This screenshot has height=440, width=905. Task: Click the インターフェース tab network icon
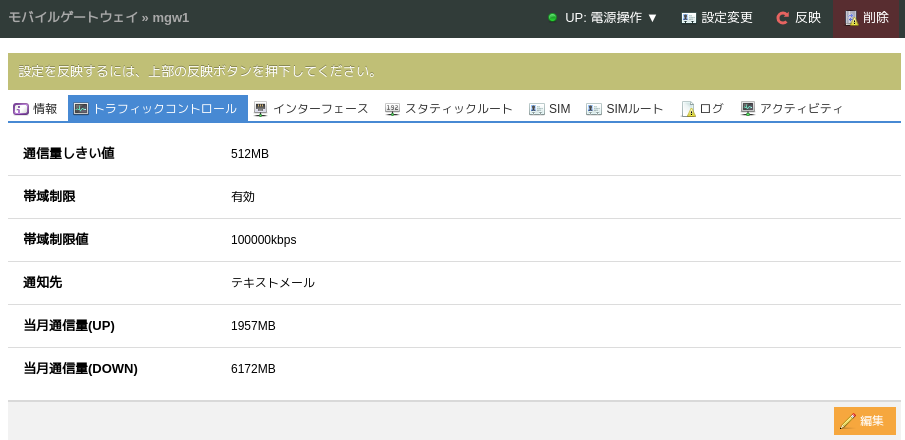261,109
